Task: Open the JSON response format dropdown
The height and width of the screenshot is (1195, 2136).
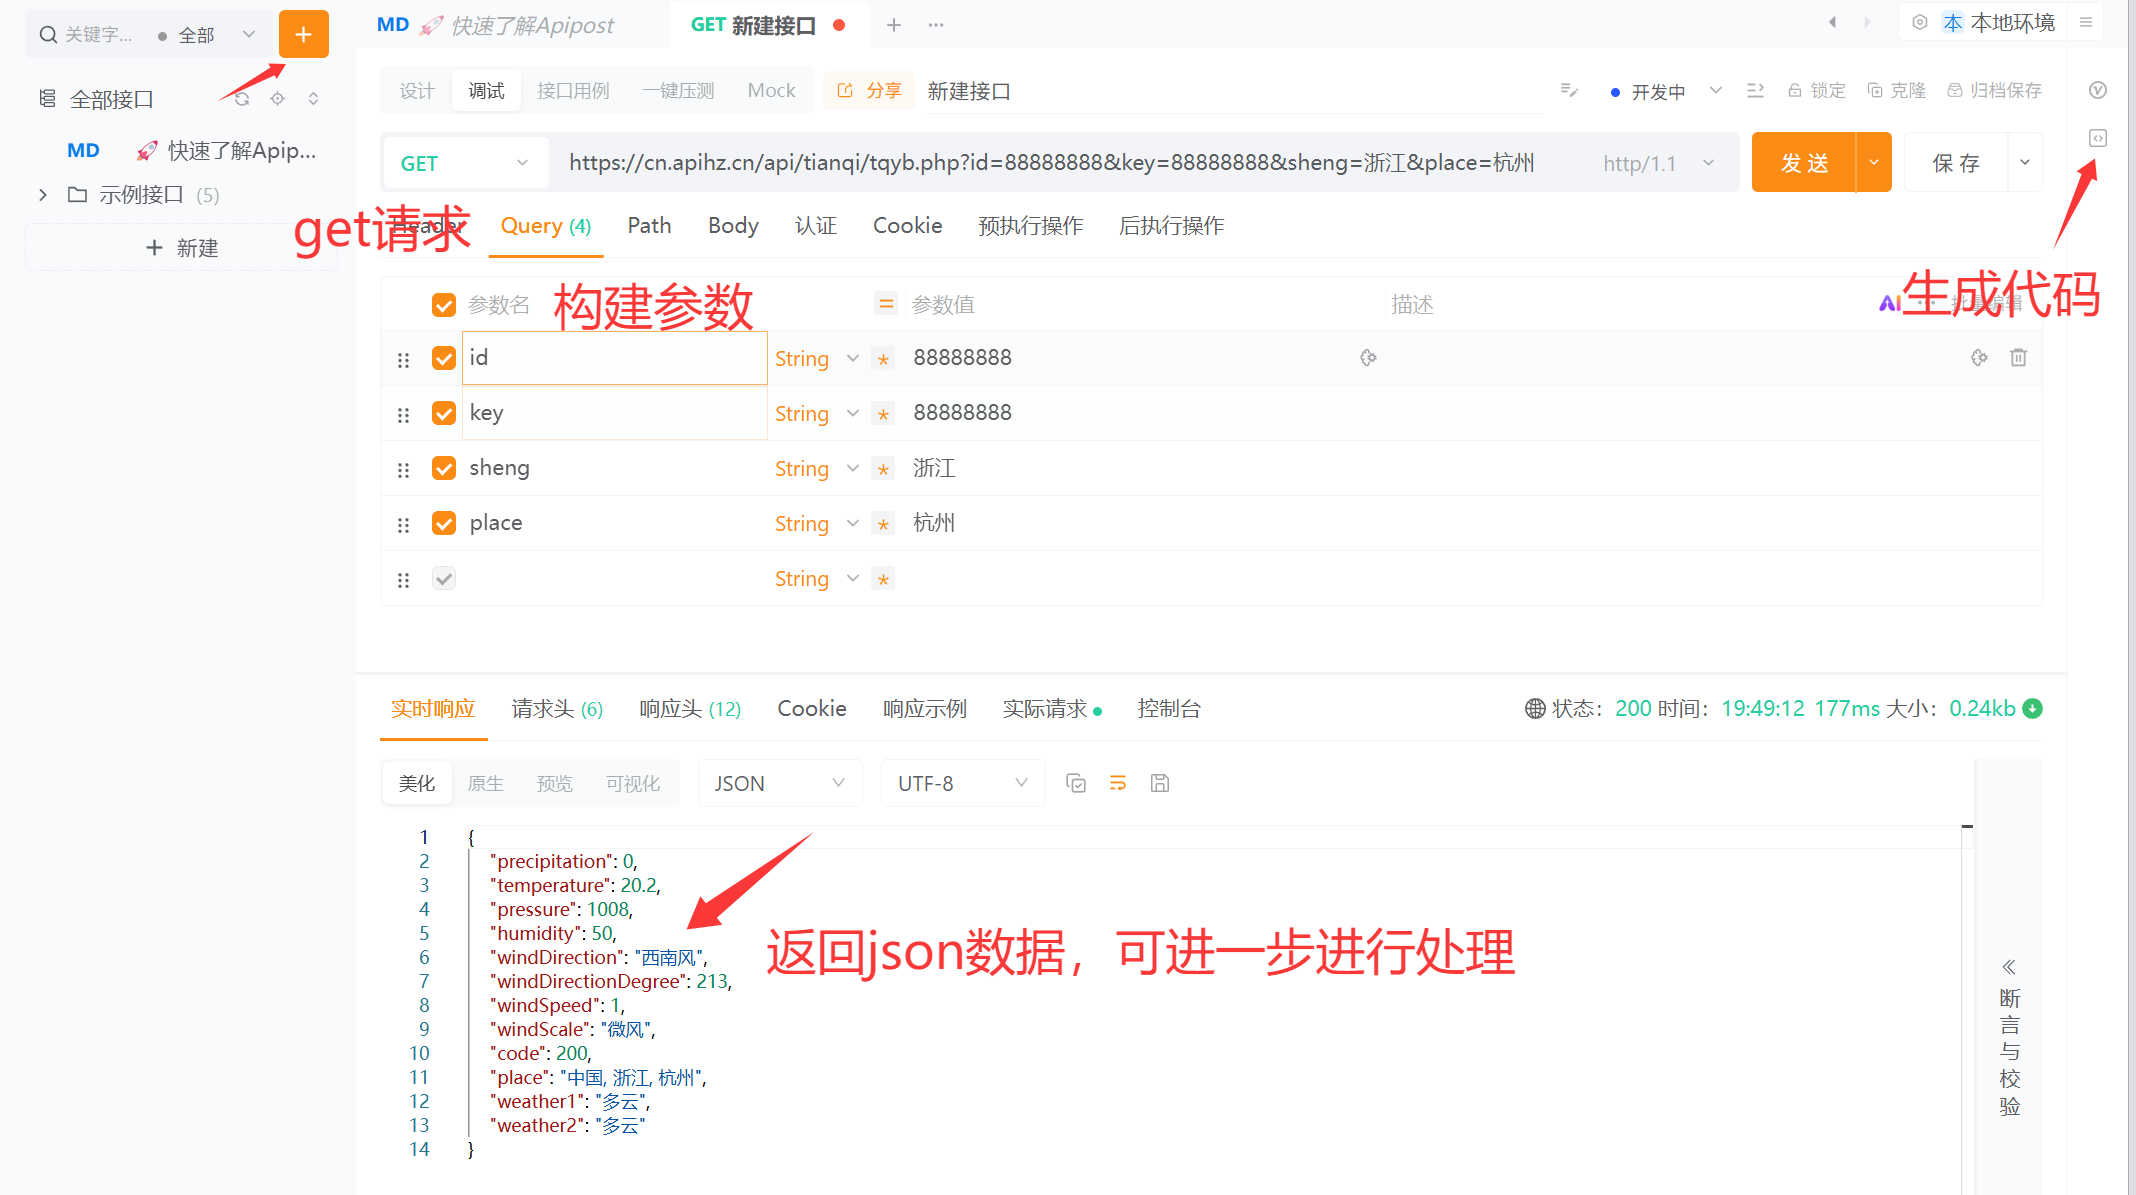Action: (x=779, y=783)
